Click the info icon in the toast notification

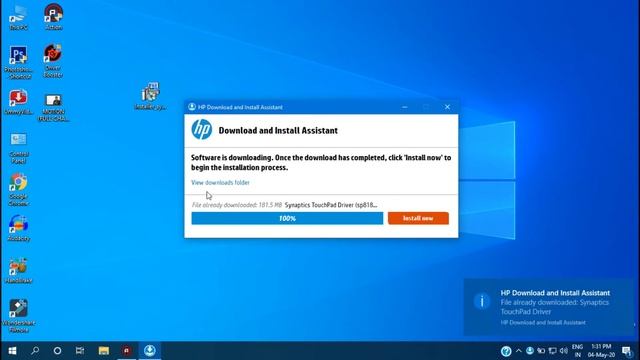(482, 301)
